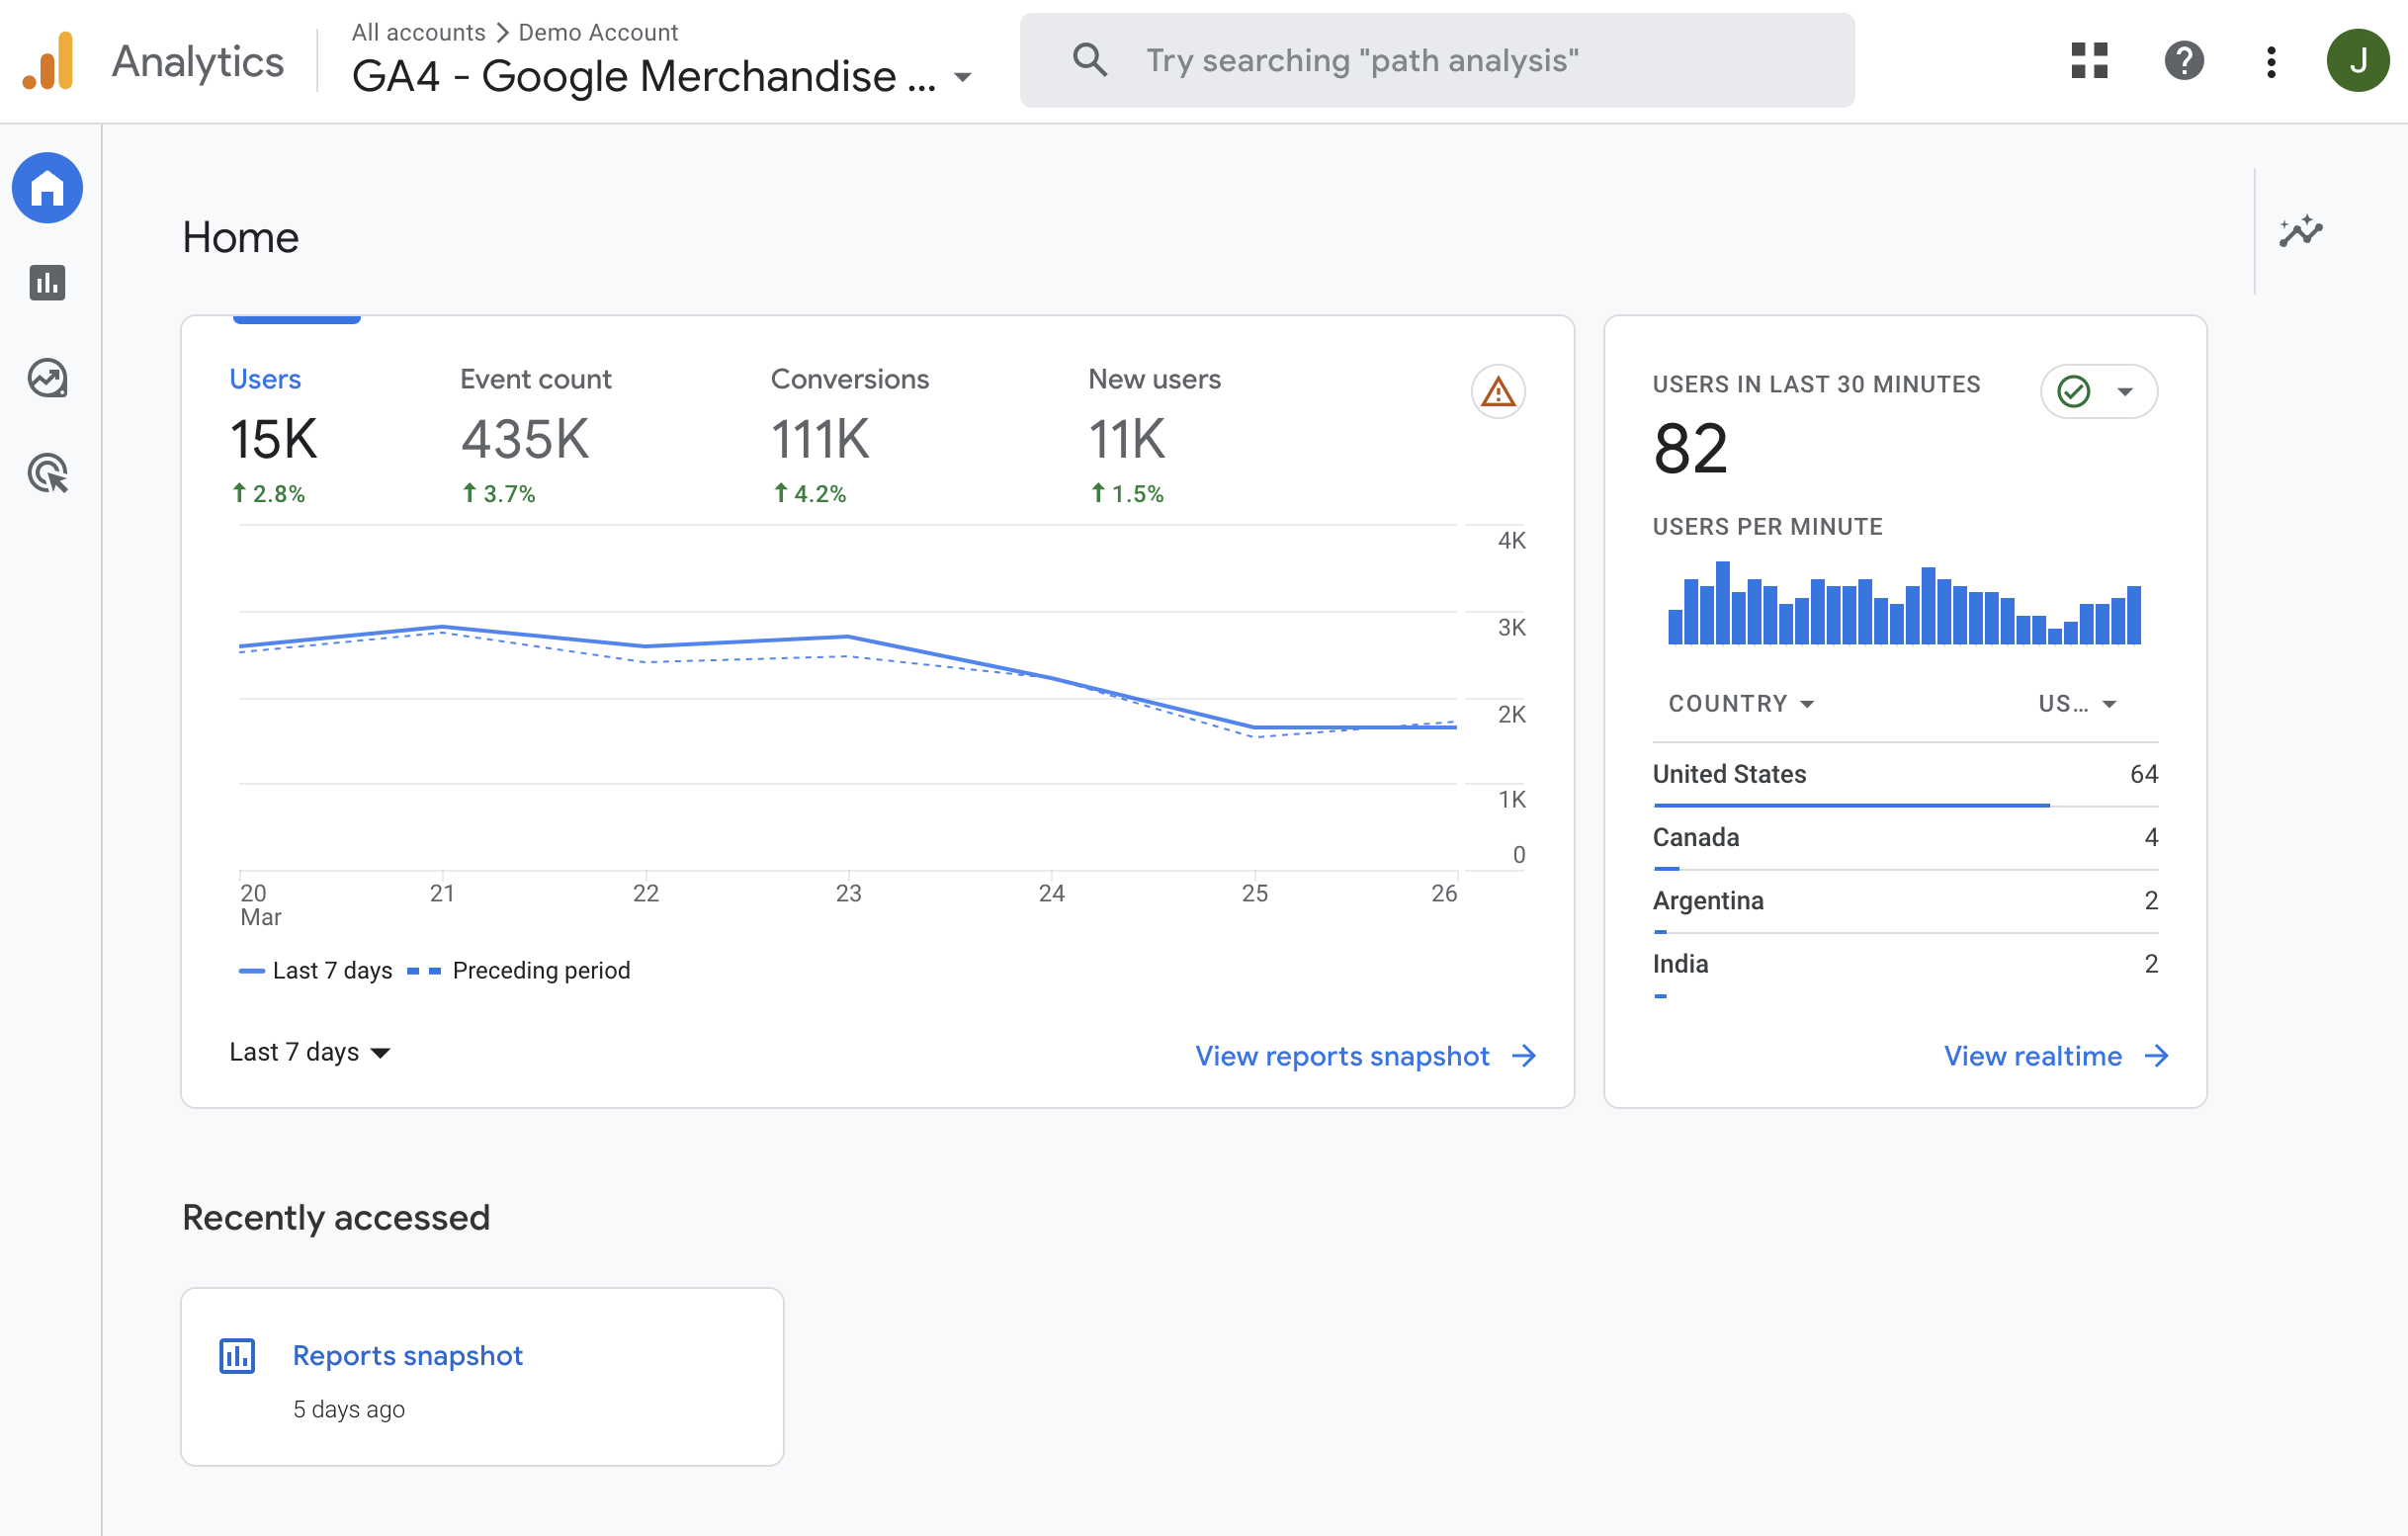Open the Home sidebar icon

[x=47, y=188]
